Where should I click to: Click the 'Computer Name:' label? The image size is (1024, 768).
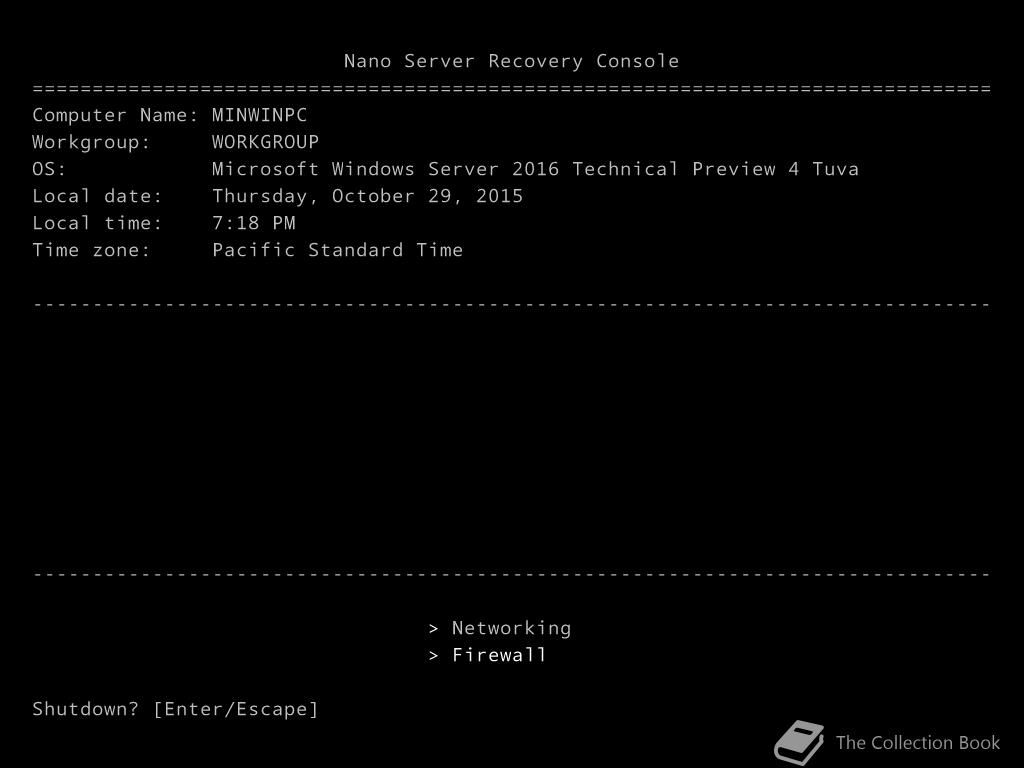click(116, 115)
